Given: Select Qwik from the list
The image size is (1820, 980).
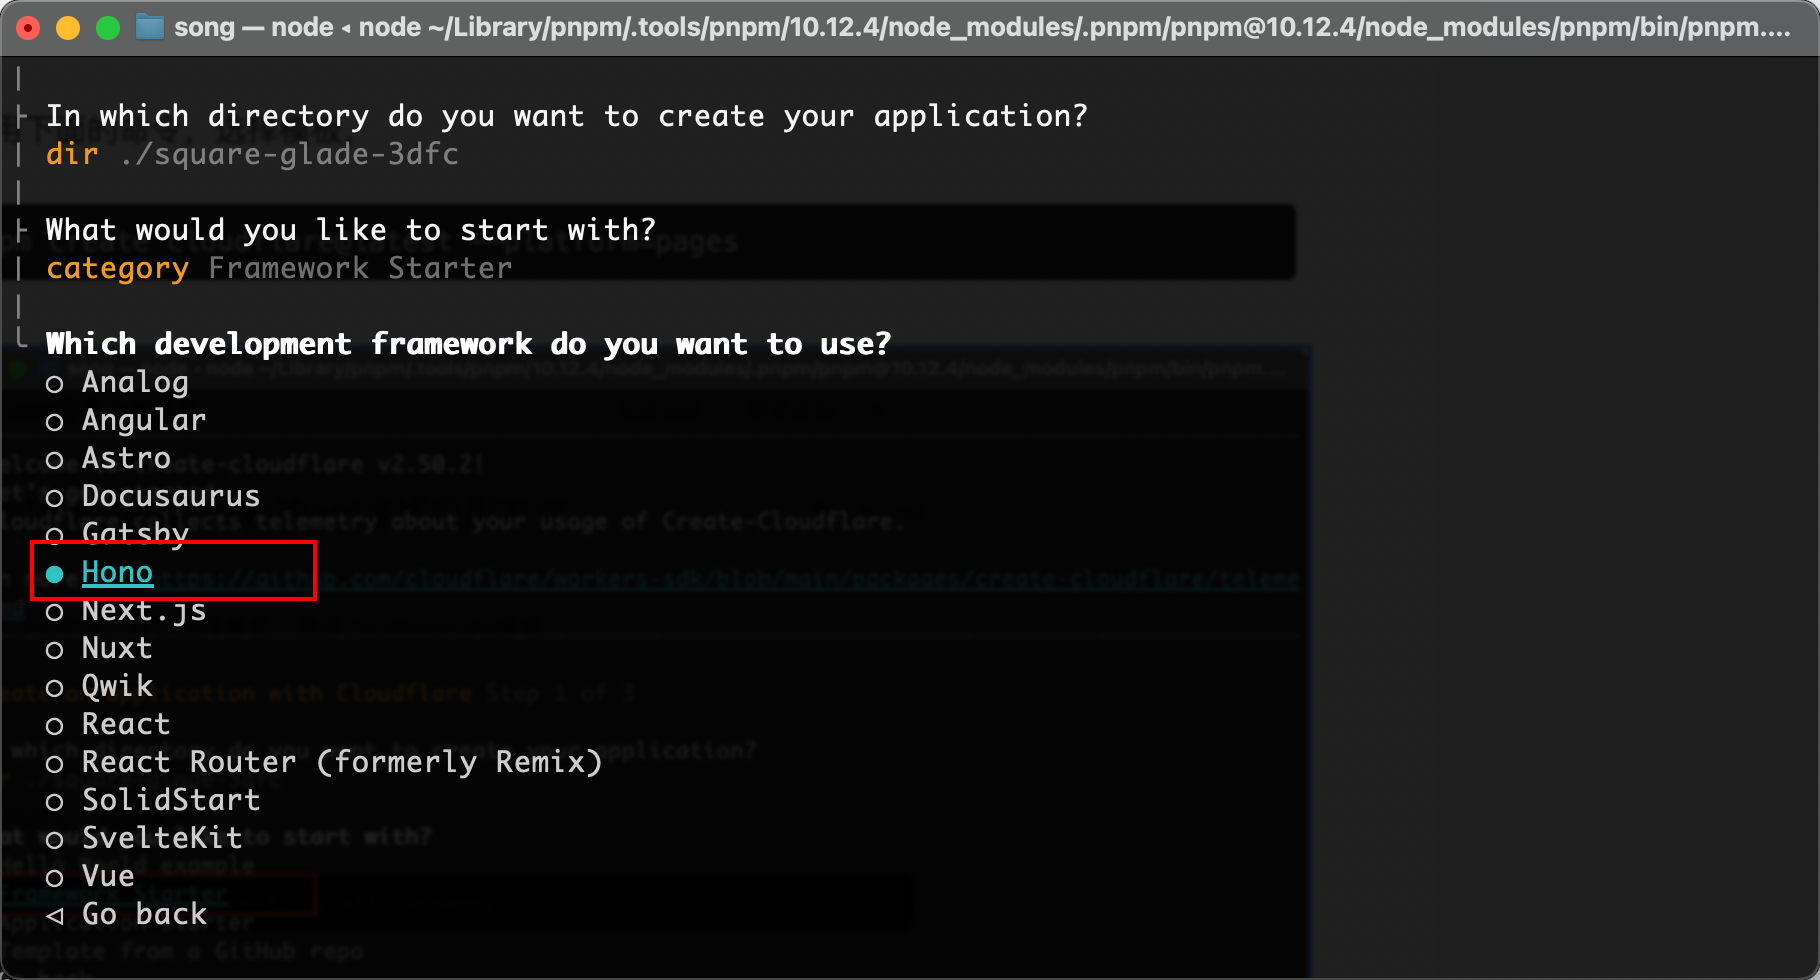Looking at the screenshot, I should coord(117,686).
